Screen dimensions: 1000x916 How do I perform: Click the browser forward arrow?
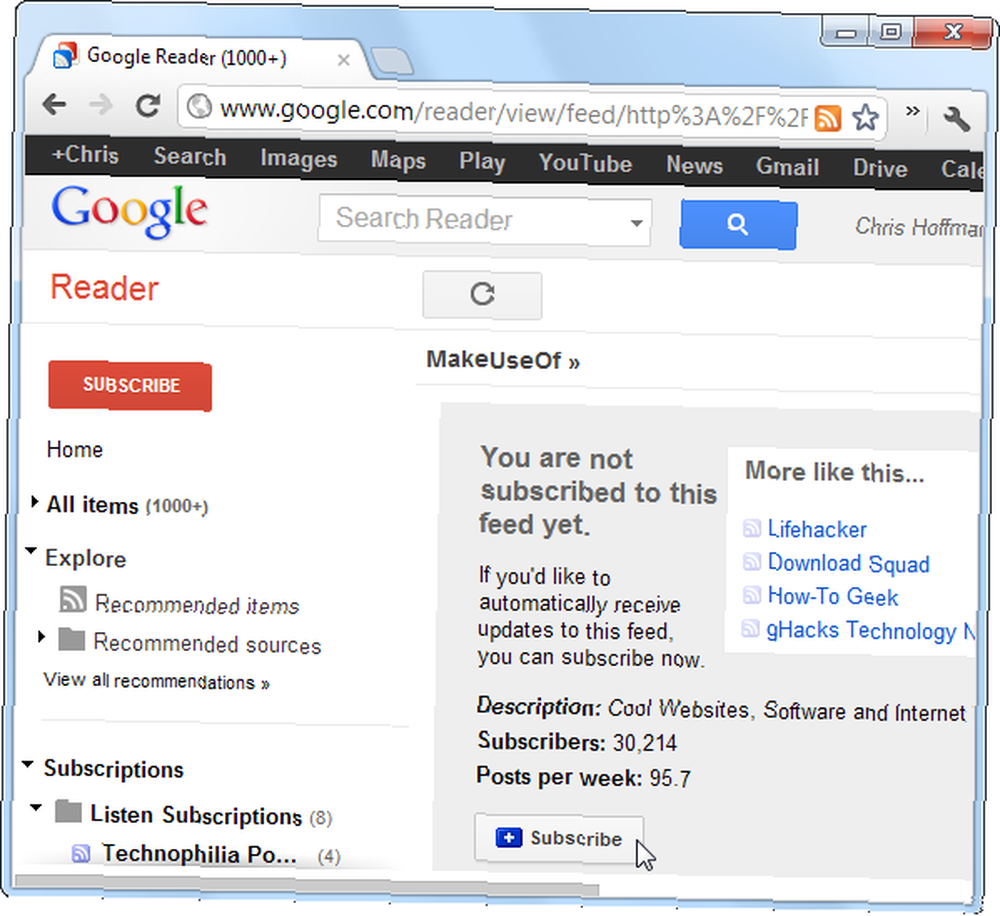100,105
